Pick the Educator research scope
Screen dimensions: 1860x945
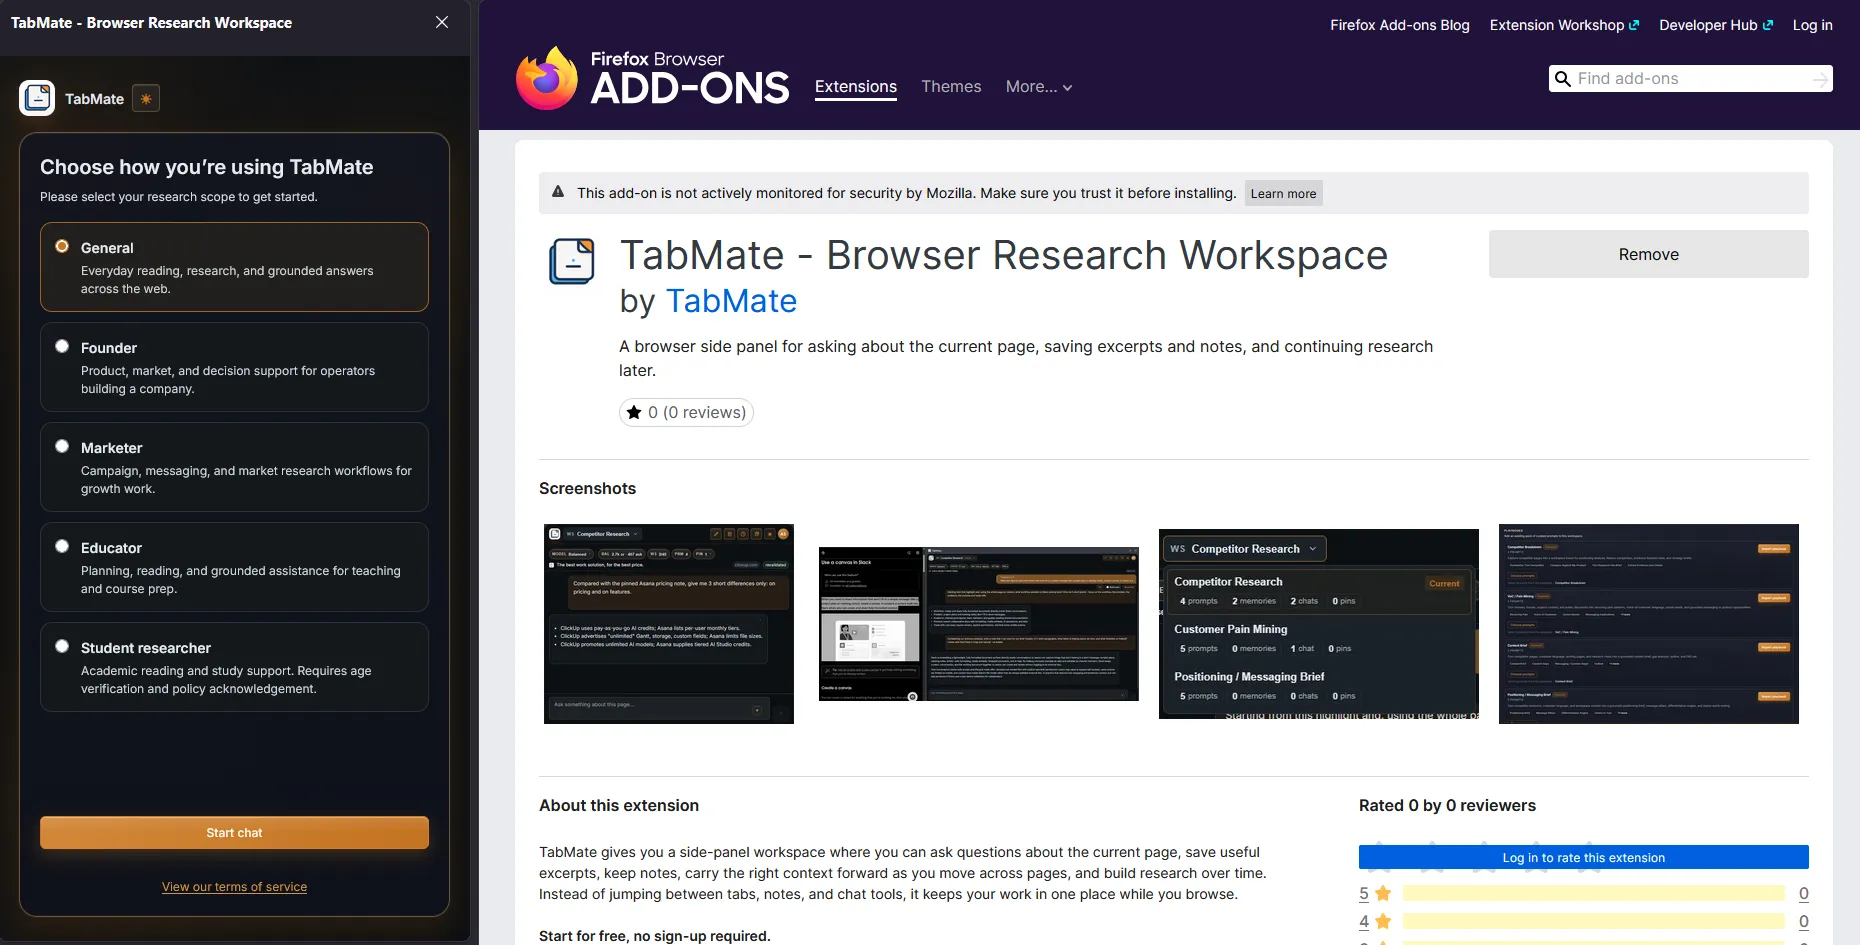coord(234,567)
